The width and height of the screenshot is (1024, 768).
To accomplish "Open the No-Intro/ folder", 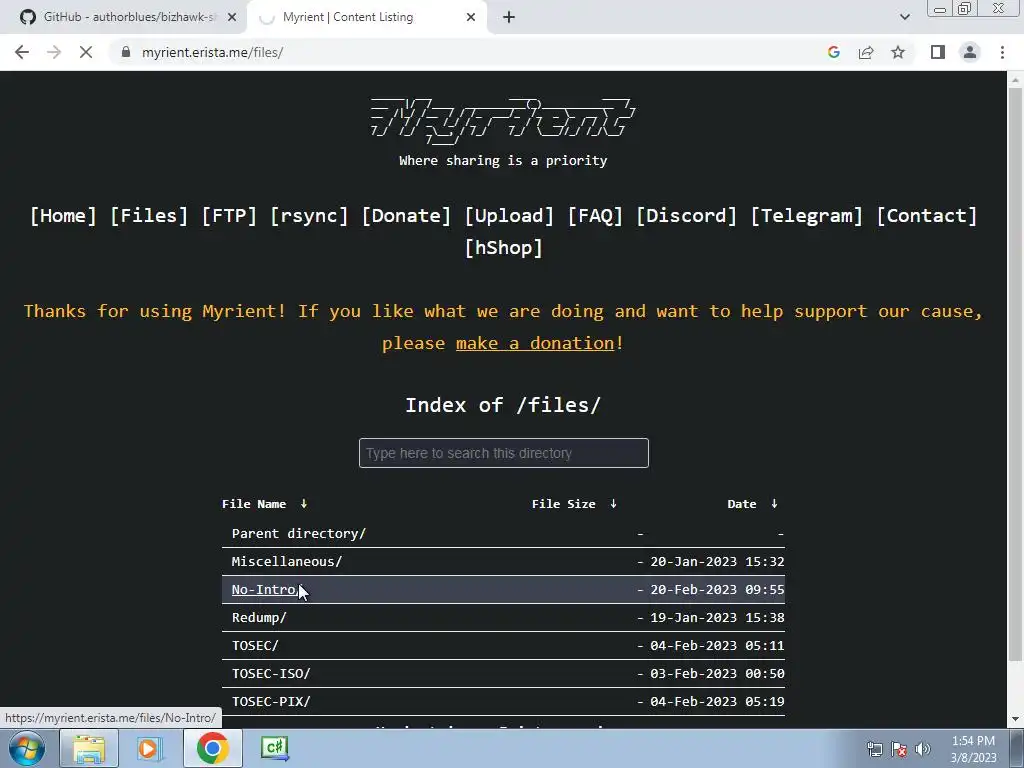I will (268, 590).
